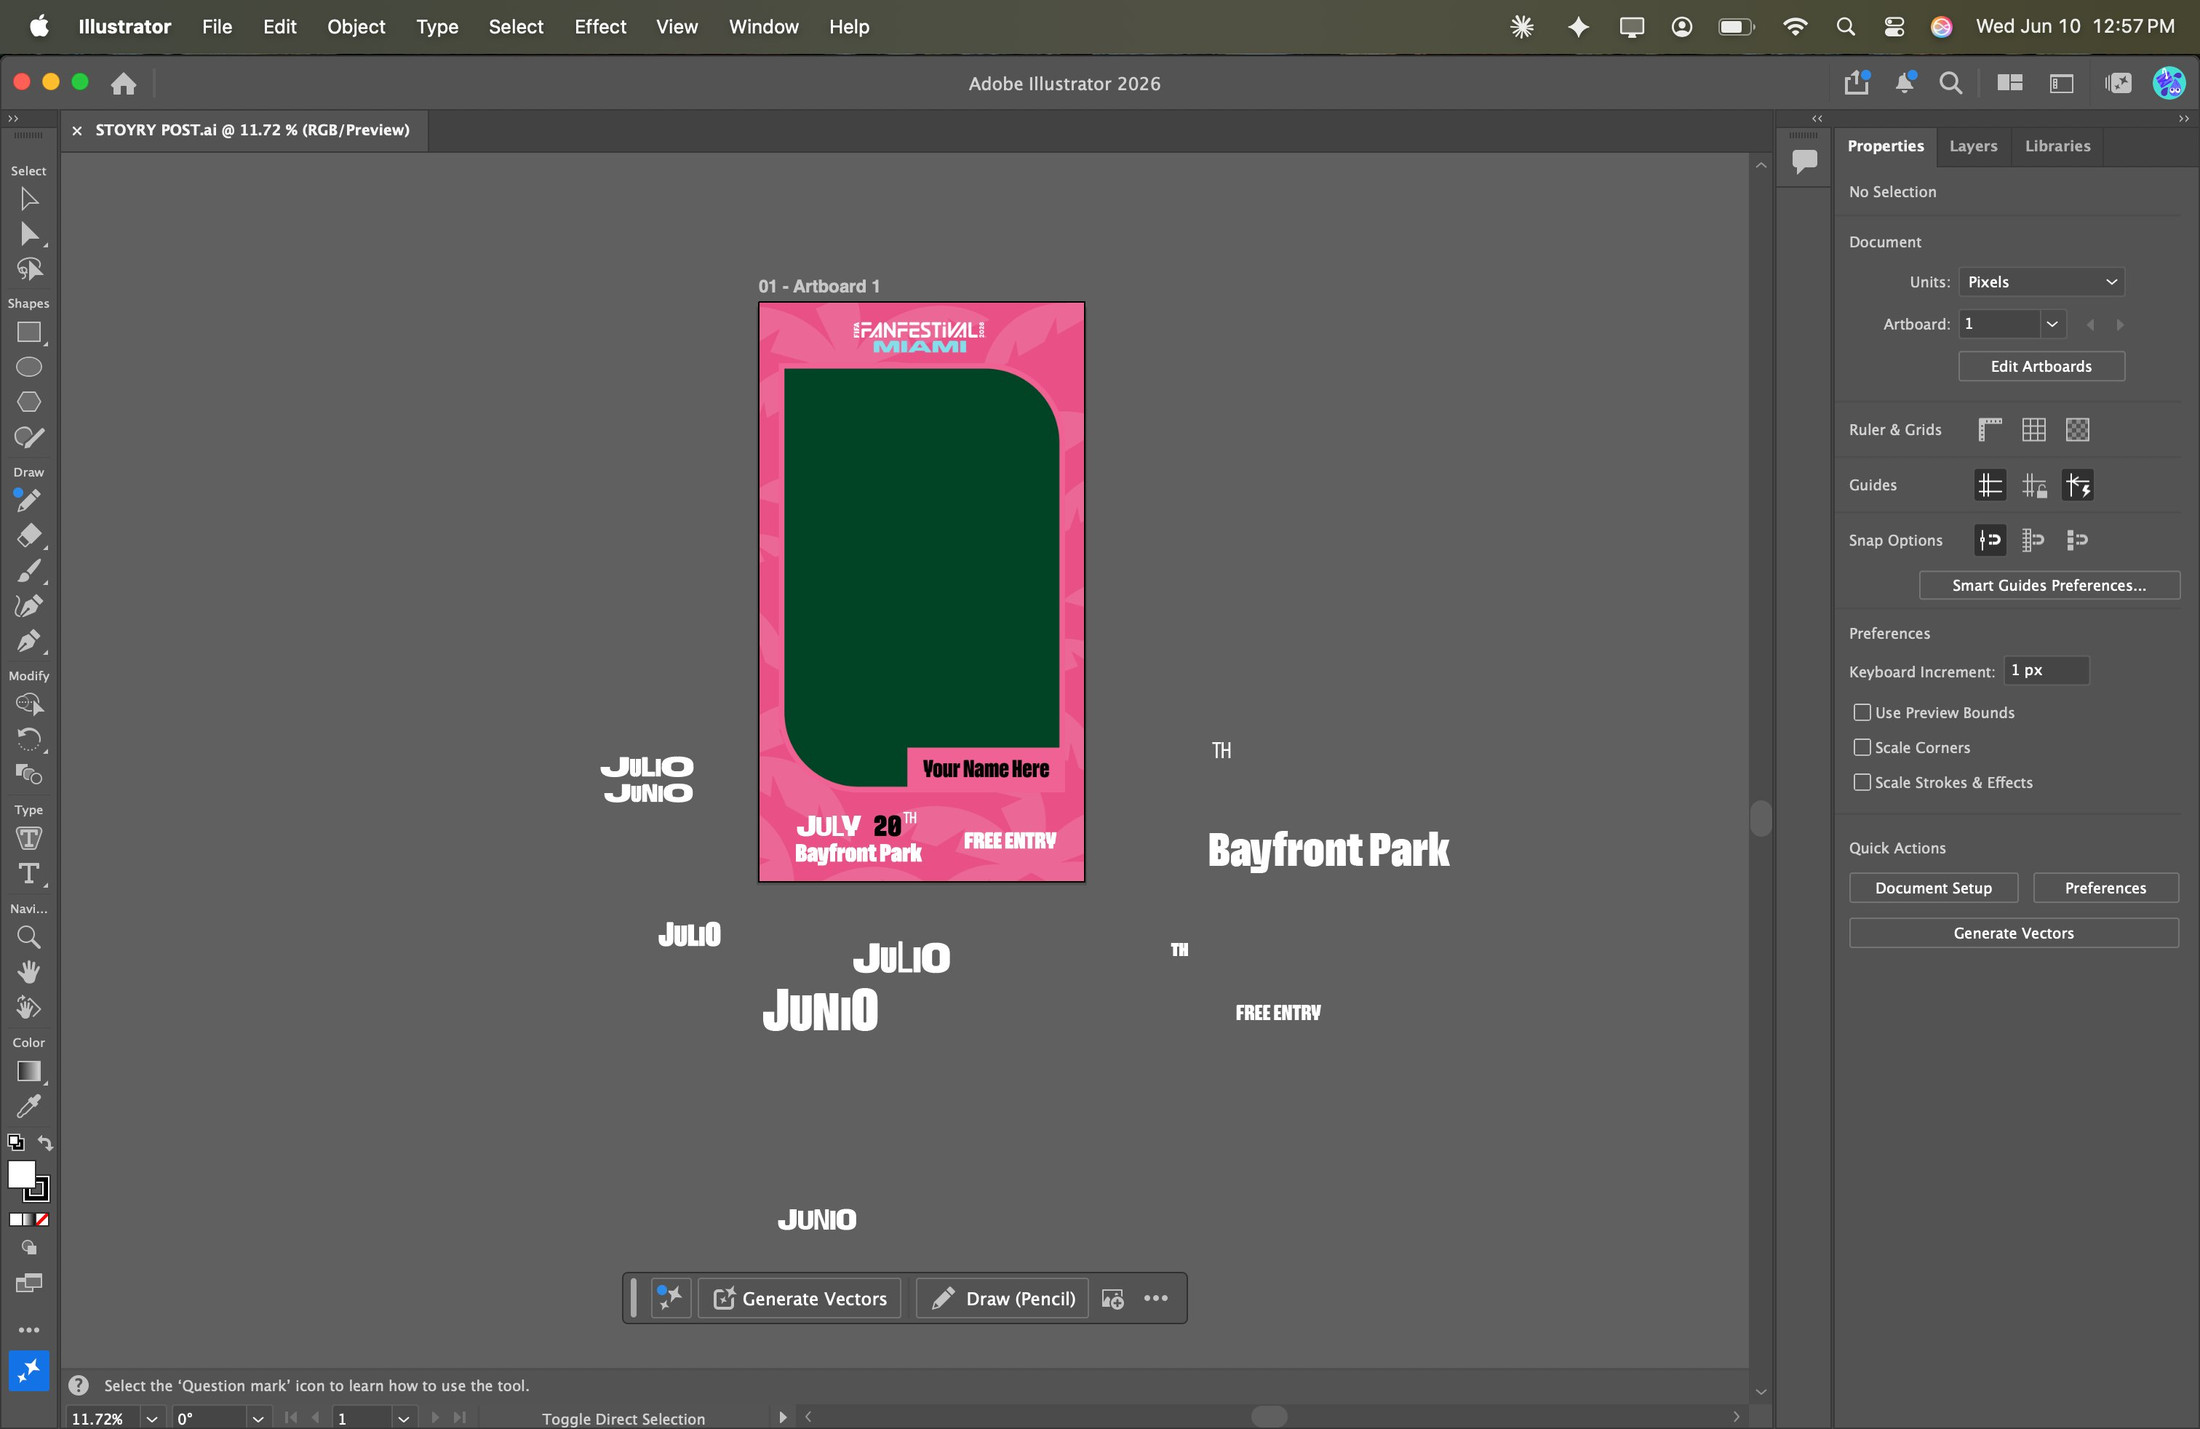Open the Units Pixels dropdown
2200x1429 pixels.
click(2041, 282)
